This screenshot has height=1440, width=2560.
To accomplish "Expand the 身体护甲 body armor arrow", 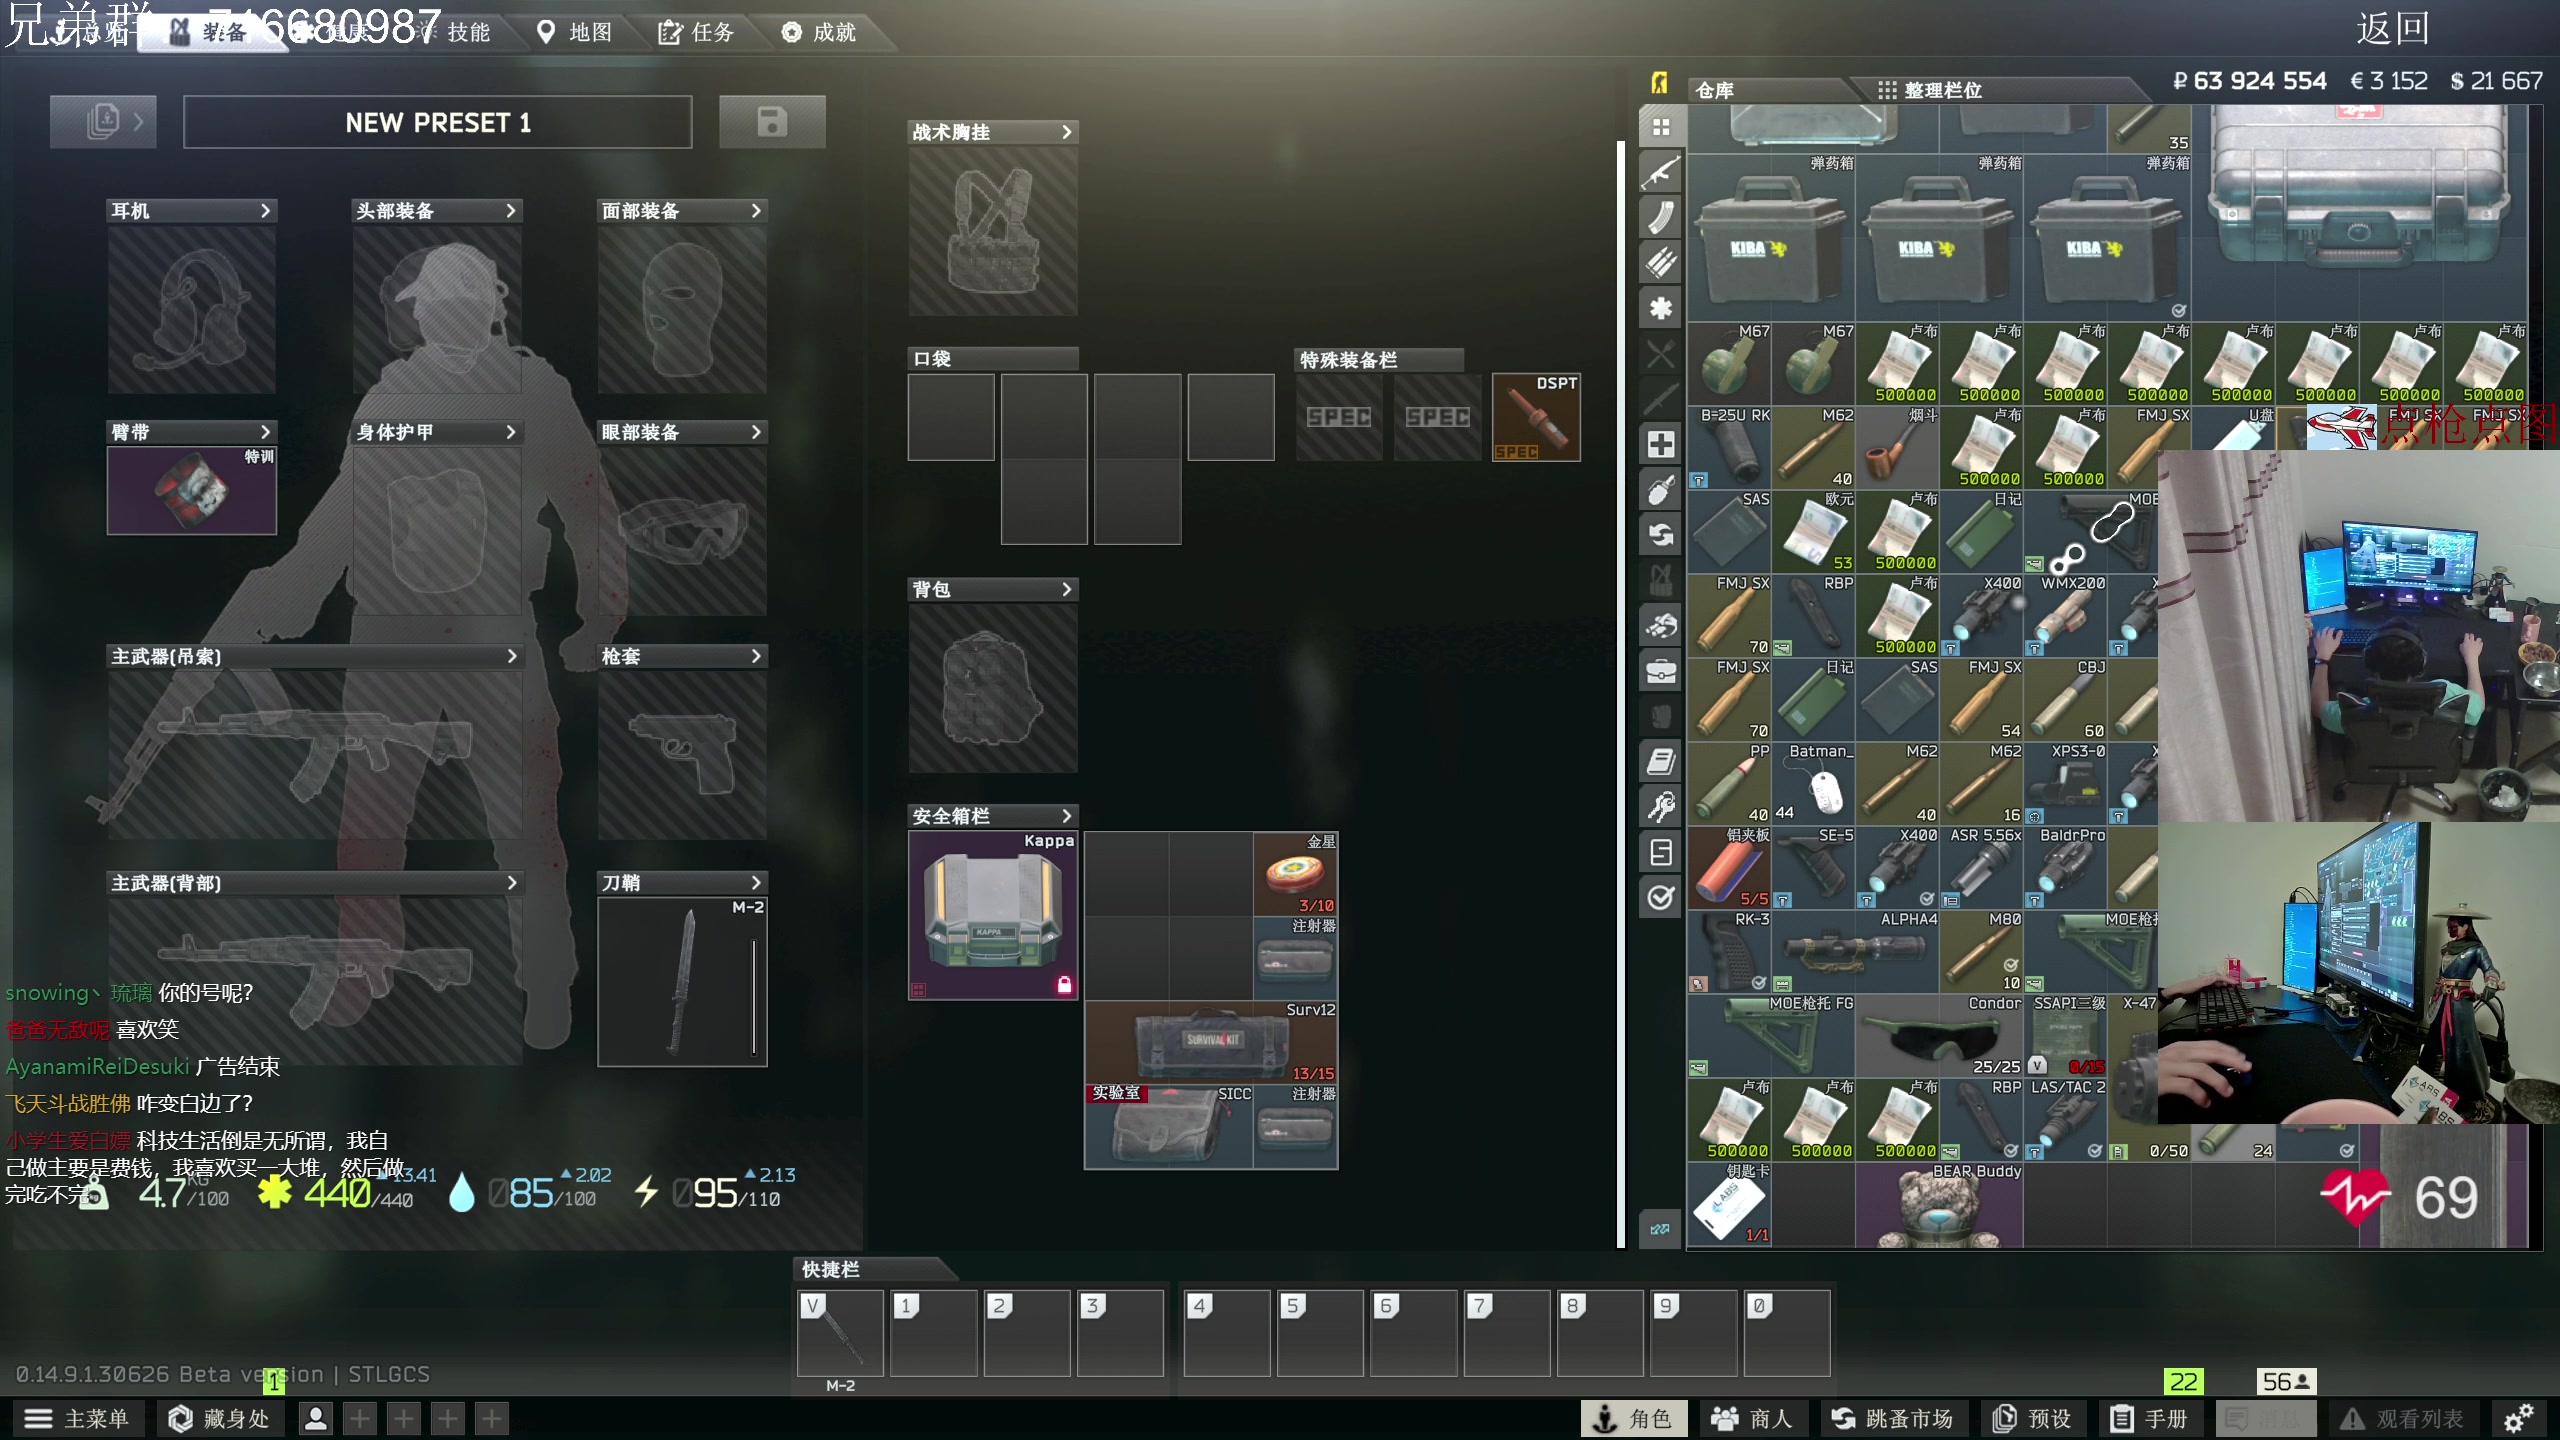I will [x=511, y=432].
